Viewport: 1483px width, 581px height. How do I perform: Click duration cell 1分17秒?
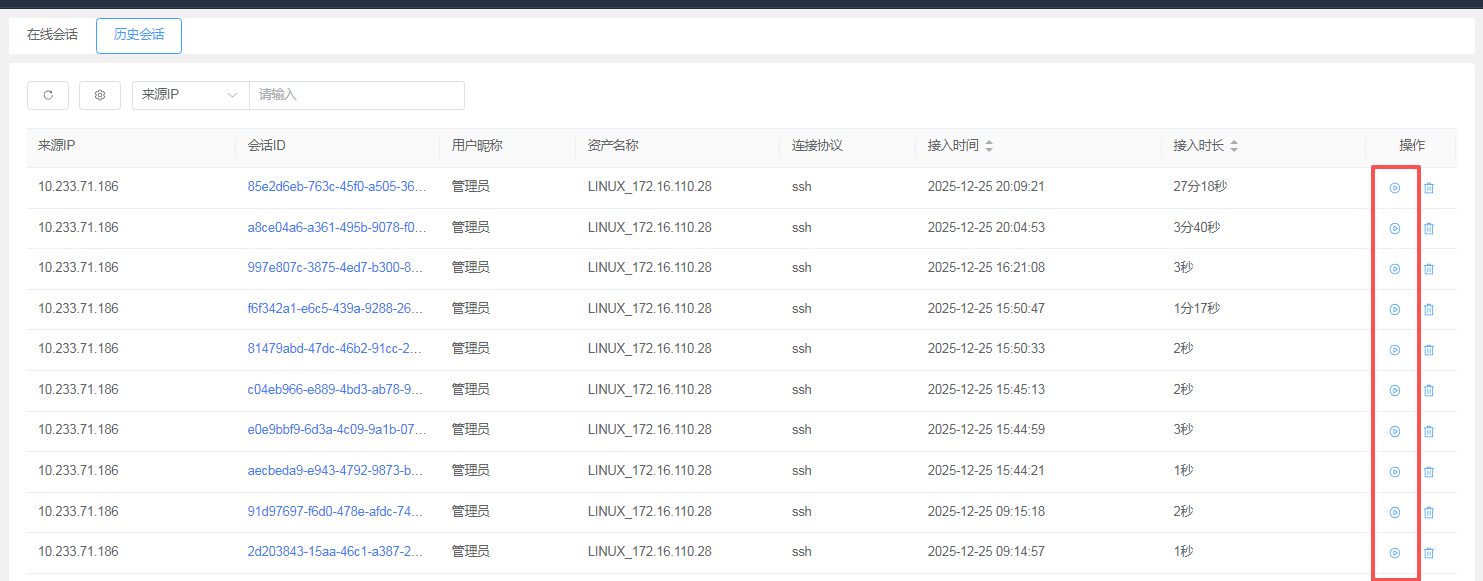pos(1197,308)
